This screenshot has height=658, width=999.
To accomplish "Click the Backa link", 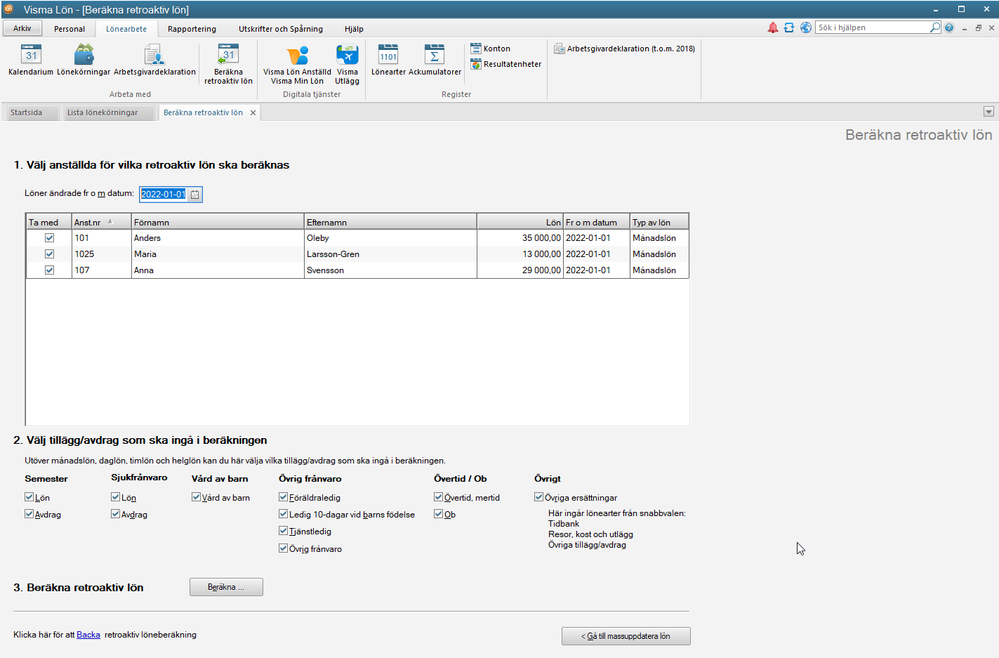I will pos(88,634).
